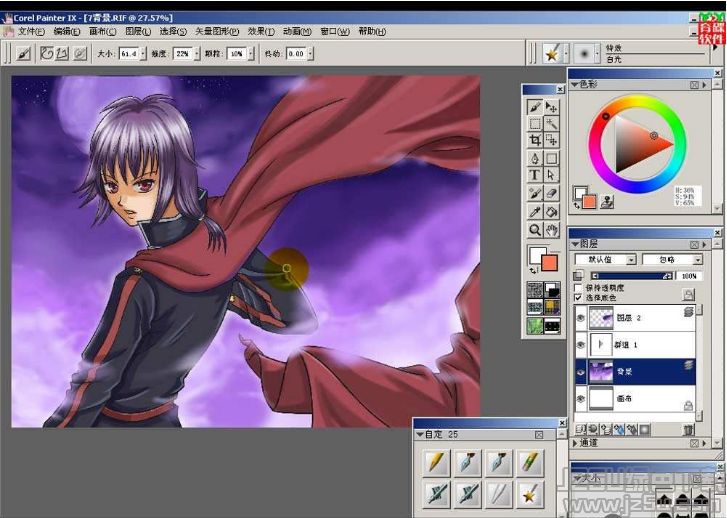Open the layer composite method dropdown 默认值
The width and height of the screenshot is (727, 518).
coord(606,260)
